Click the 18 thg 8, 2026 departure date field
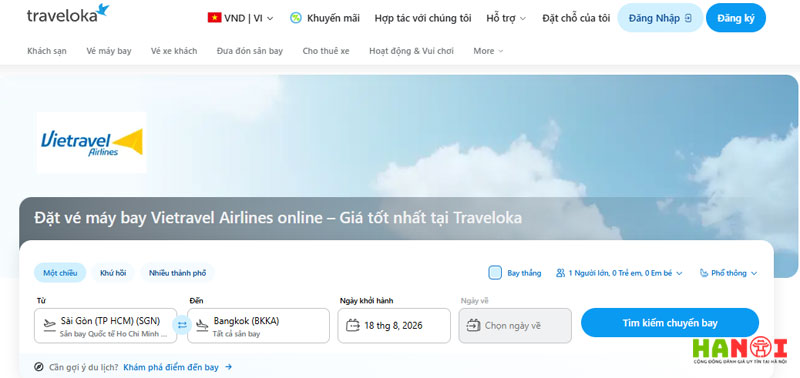This screenshot has width=800, height=378. tap(394, 325)
